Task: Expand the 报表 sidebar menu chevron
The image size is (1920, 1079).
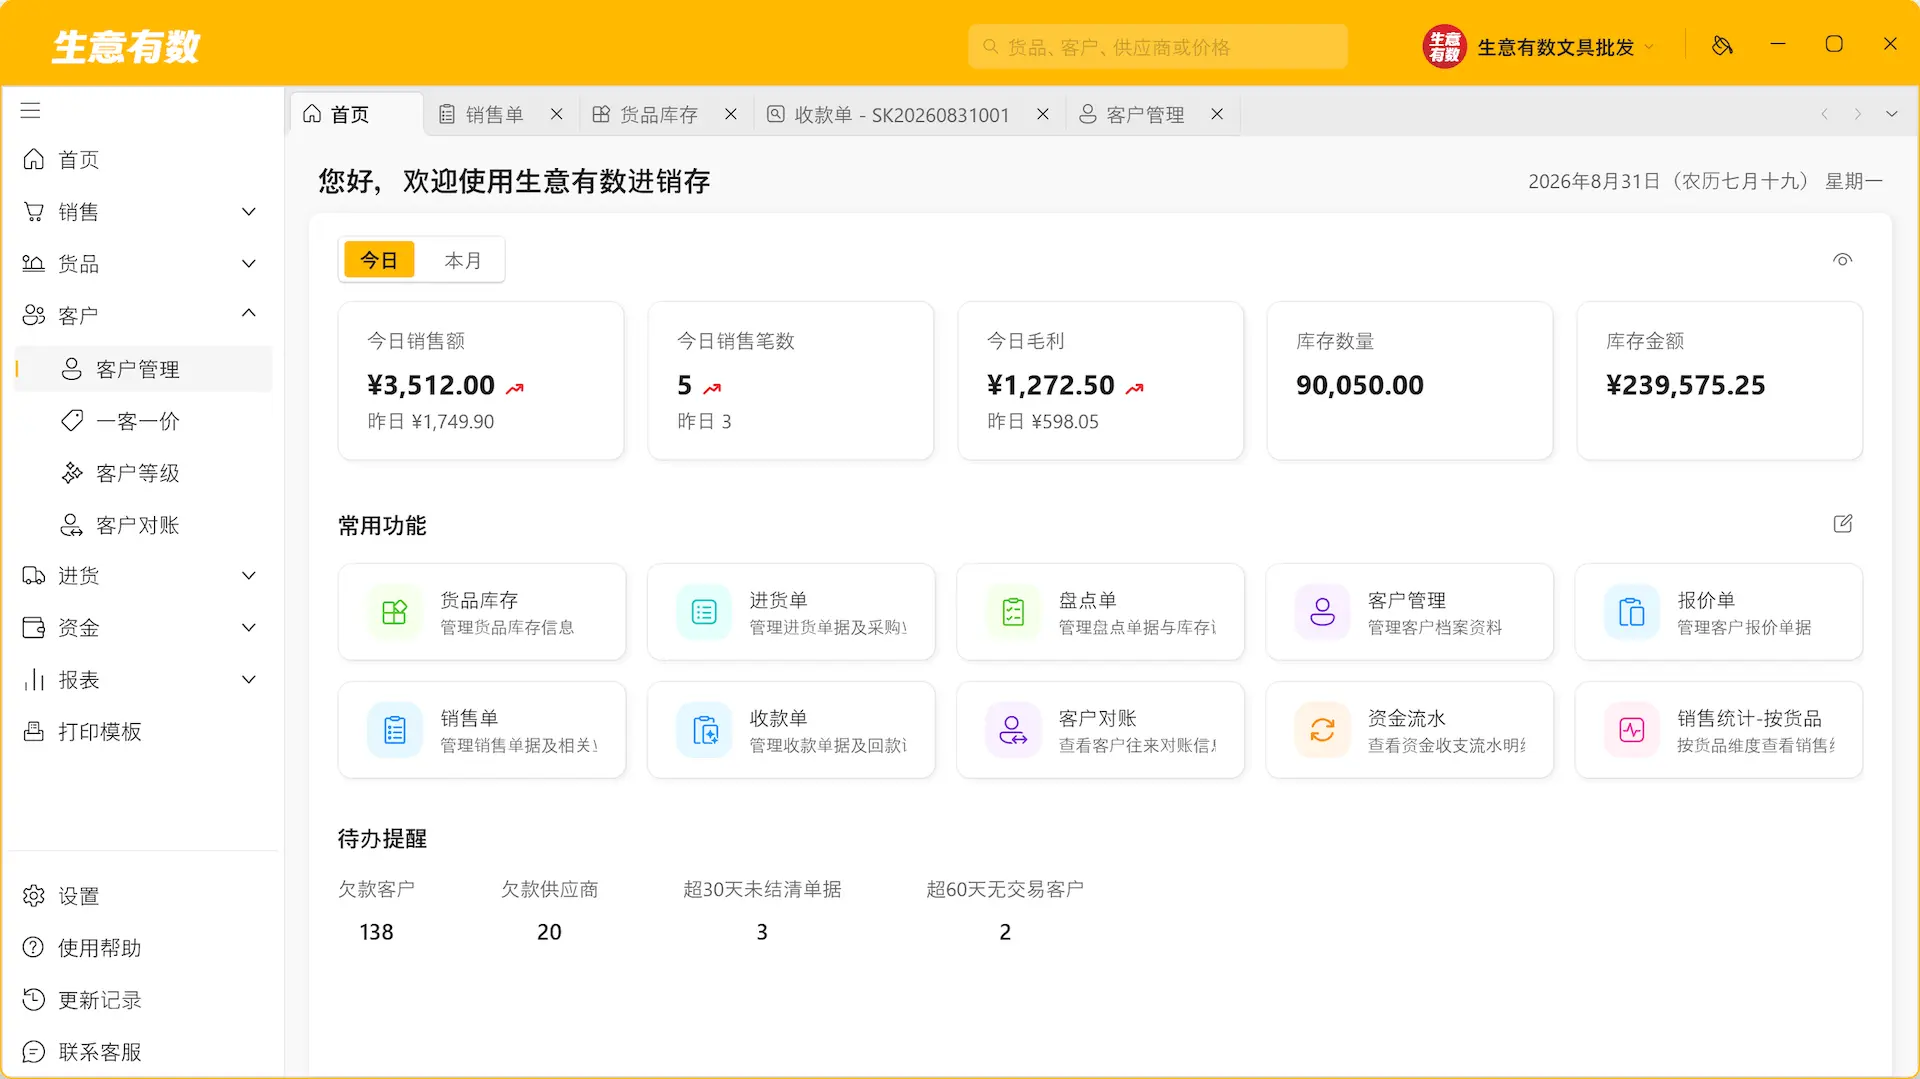Action: coord(249,680)
